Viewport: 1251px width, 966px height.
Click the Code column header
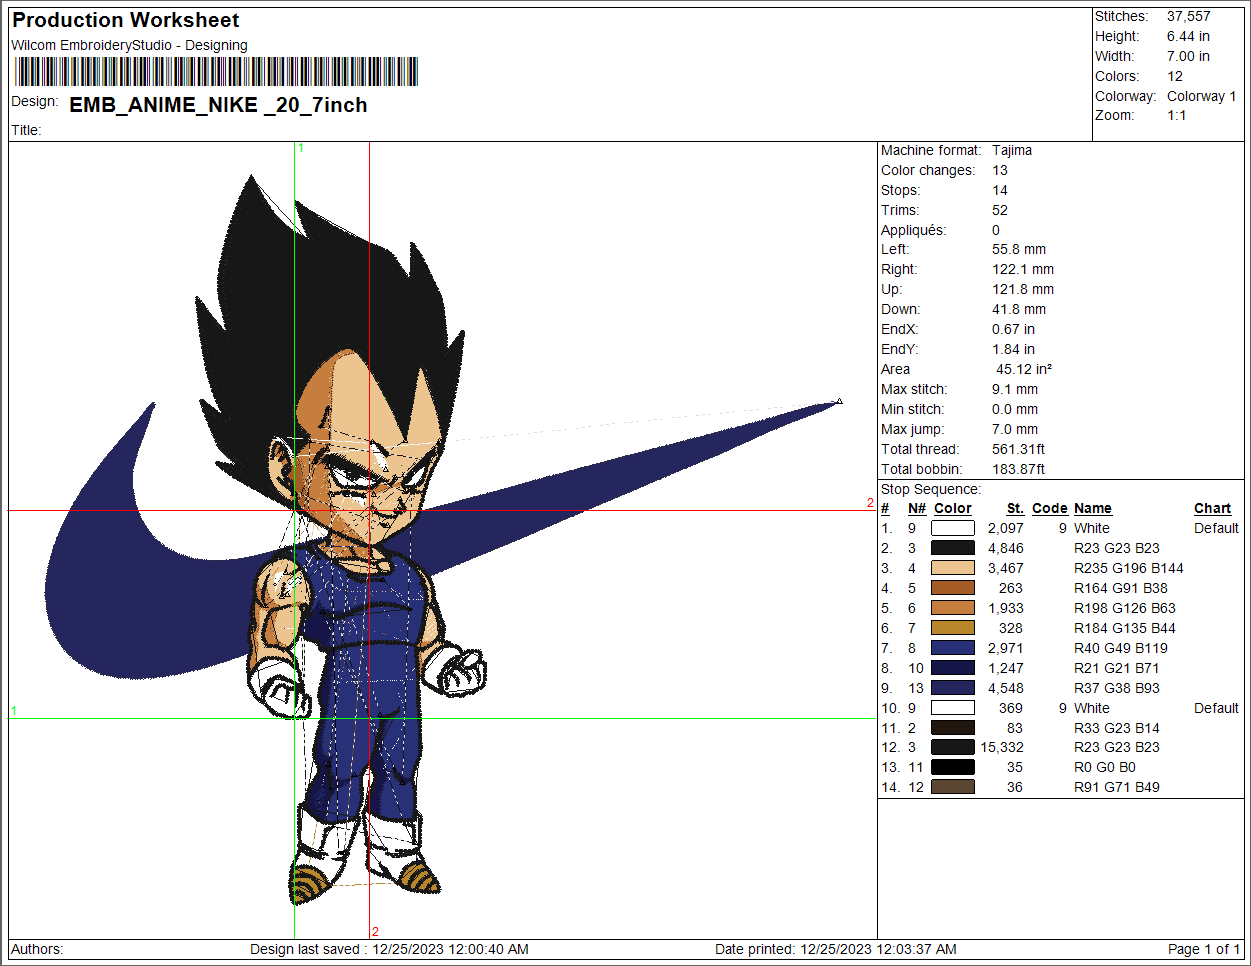(x=1050, y=508)
